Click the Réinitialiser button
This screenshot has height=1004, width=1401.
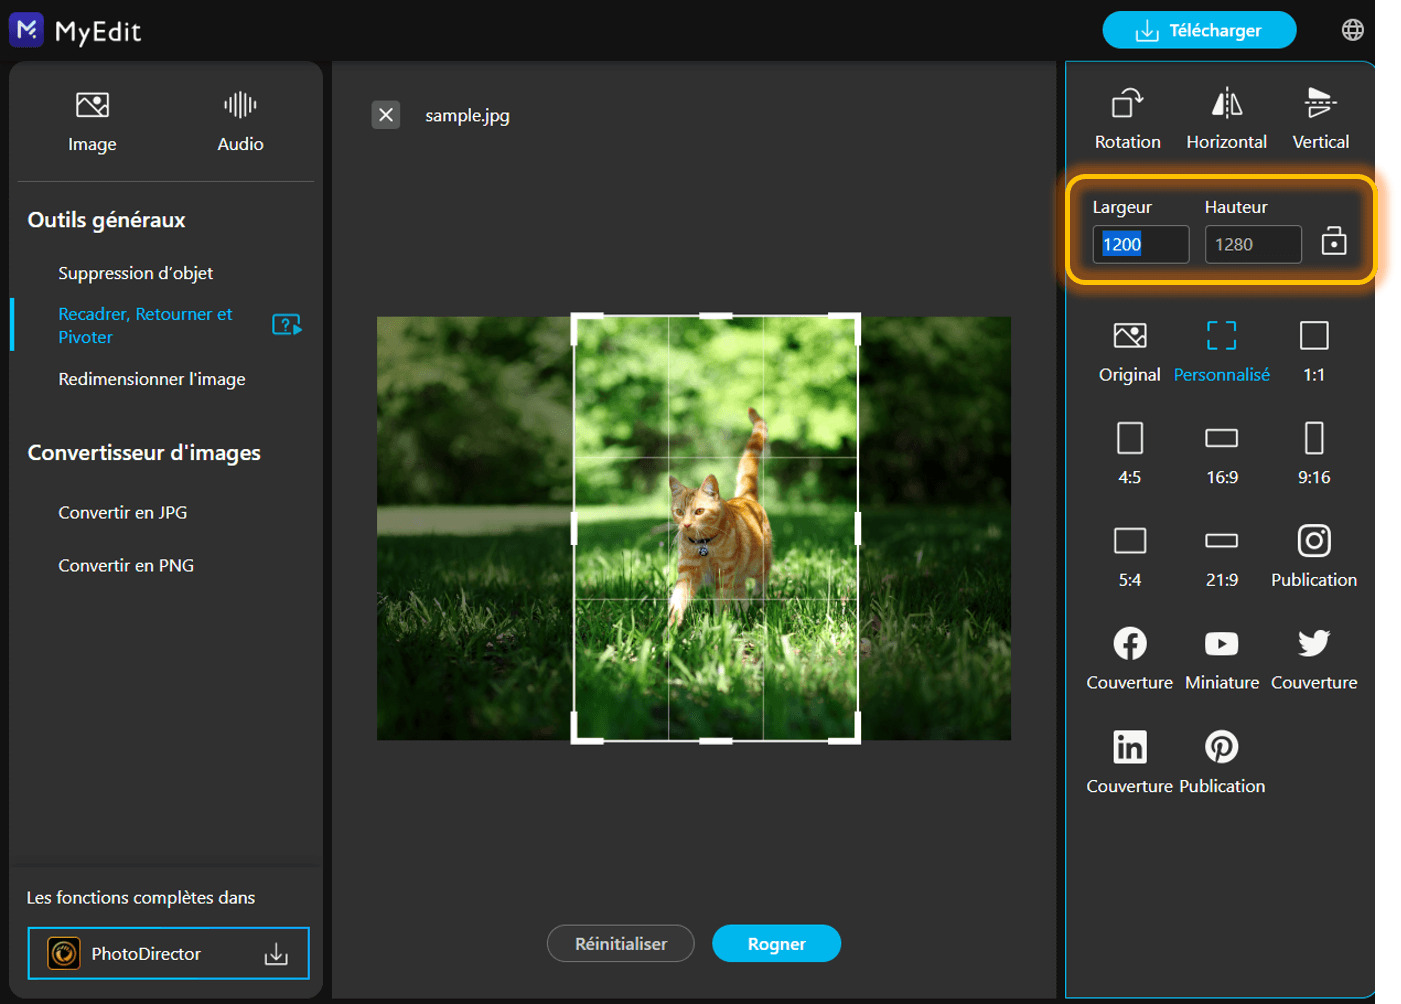(x=620, y=943)
